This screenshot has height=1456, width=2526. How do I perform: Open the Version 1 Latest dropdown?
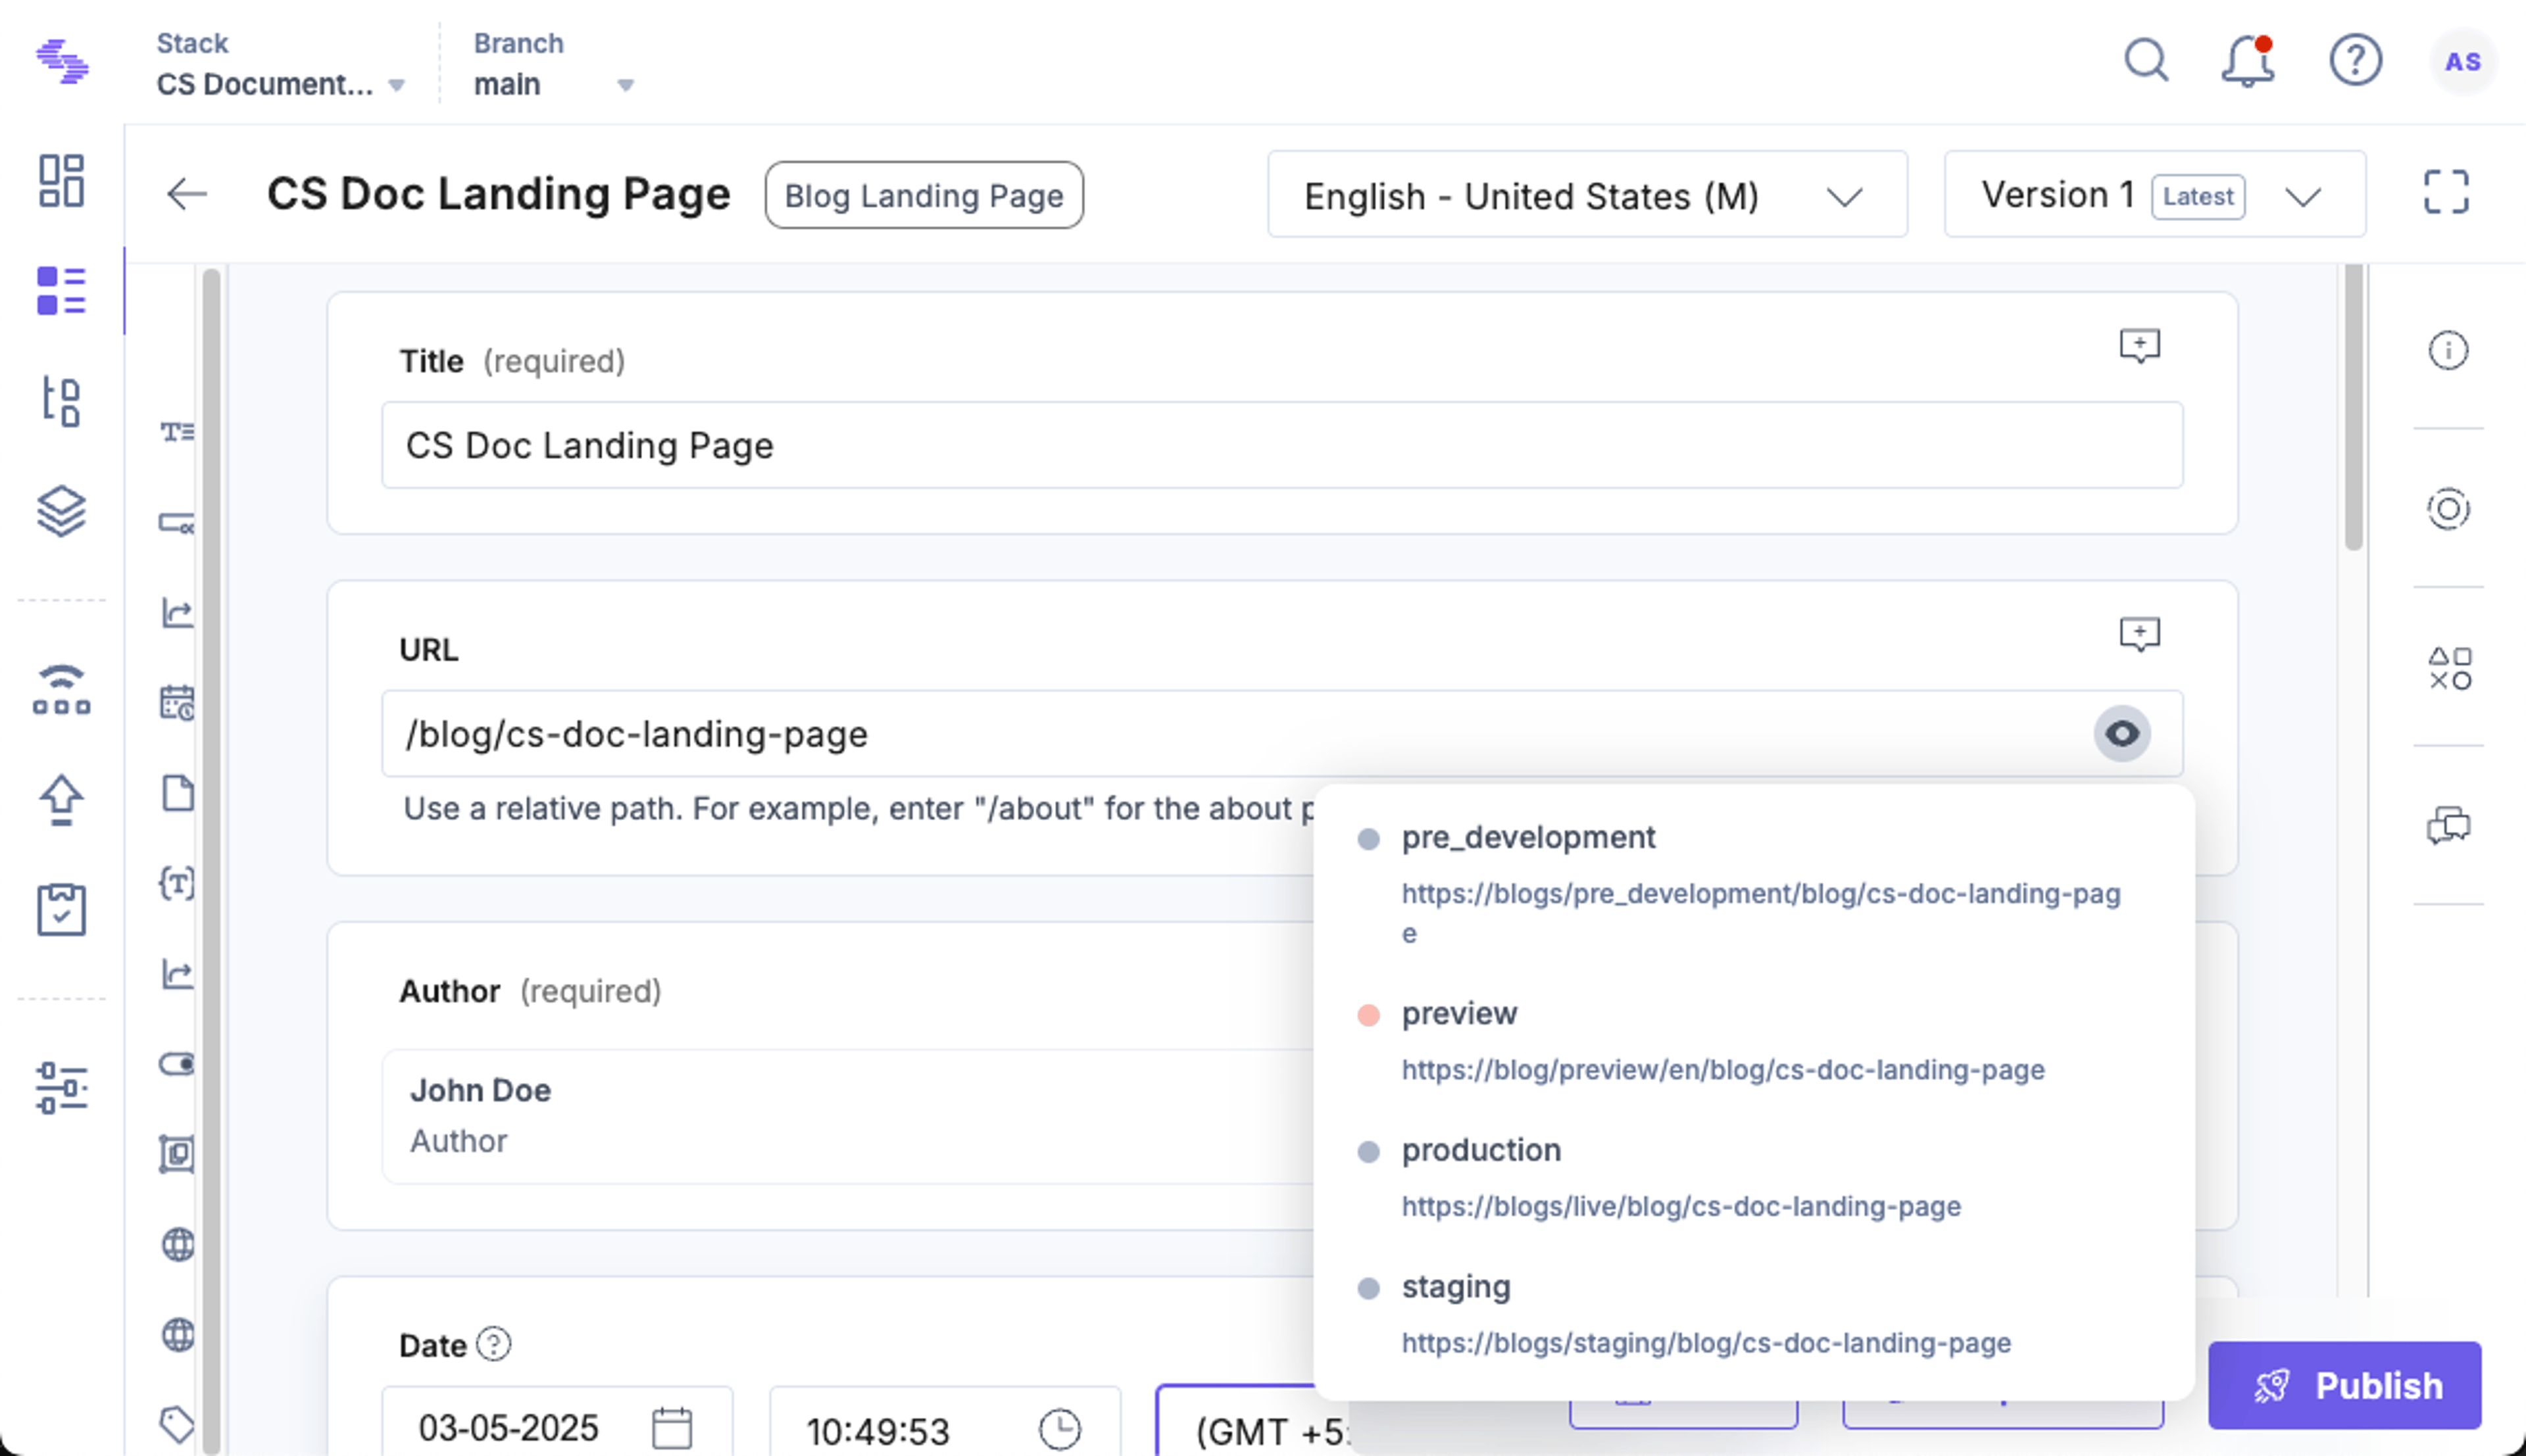[x=2155, y=194]
